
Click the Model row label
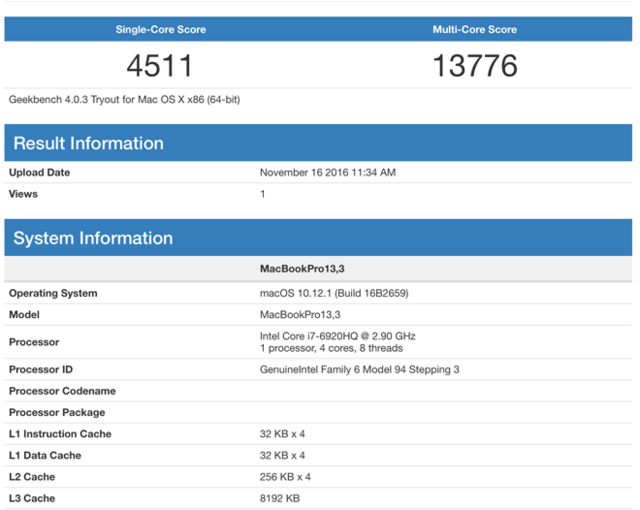coord(24,315)
